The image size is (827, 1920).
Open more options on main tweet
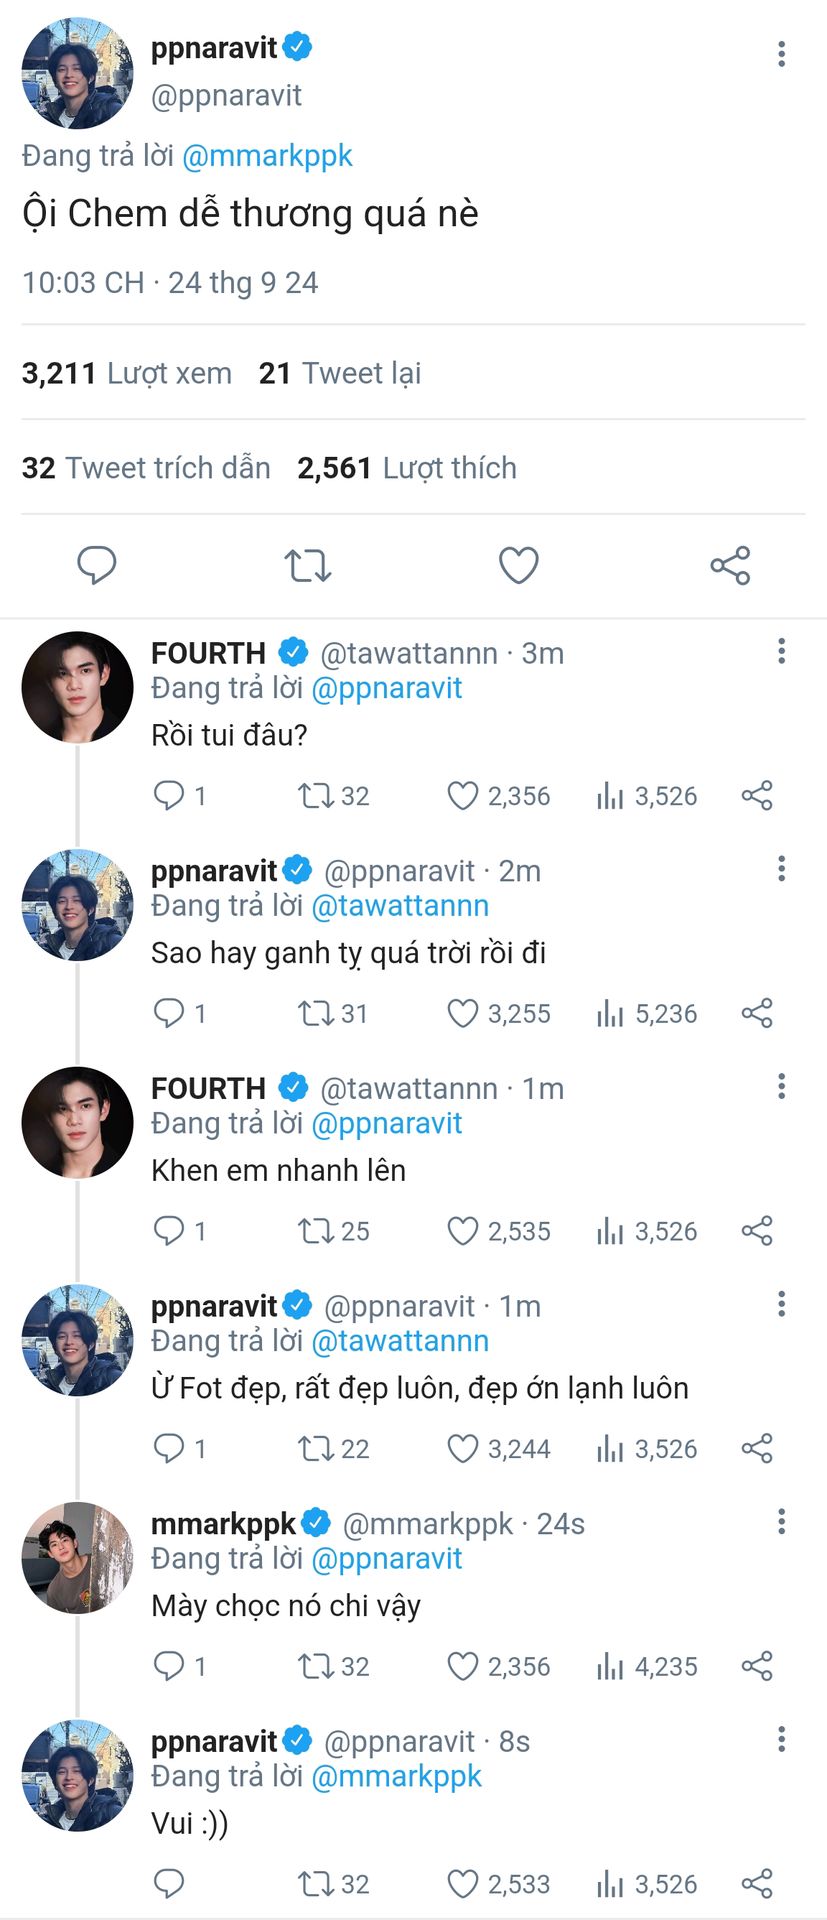pyautogui.click(x=781, y=54)
